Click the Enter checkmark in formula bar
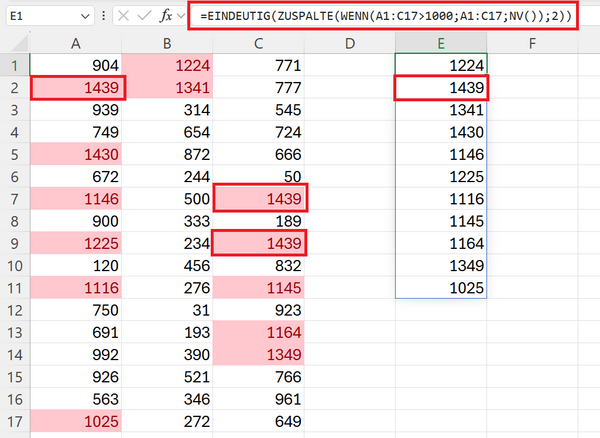Image resolution: width=600 pixels, height=438 pixels. pos(147,16)
